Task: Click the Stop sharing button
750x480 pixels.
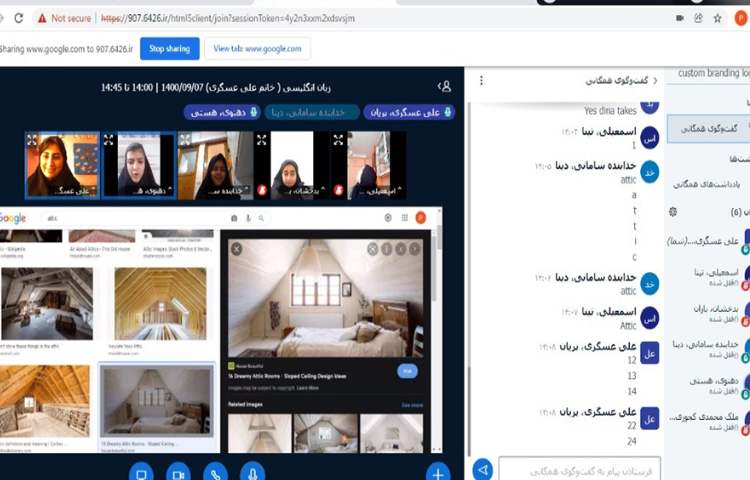Action: click(x=169, y=49)
